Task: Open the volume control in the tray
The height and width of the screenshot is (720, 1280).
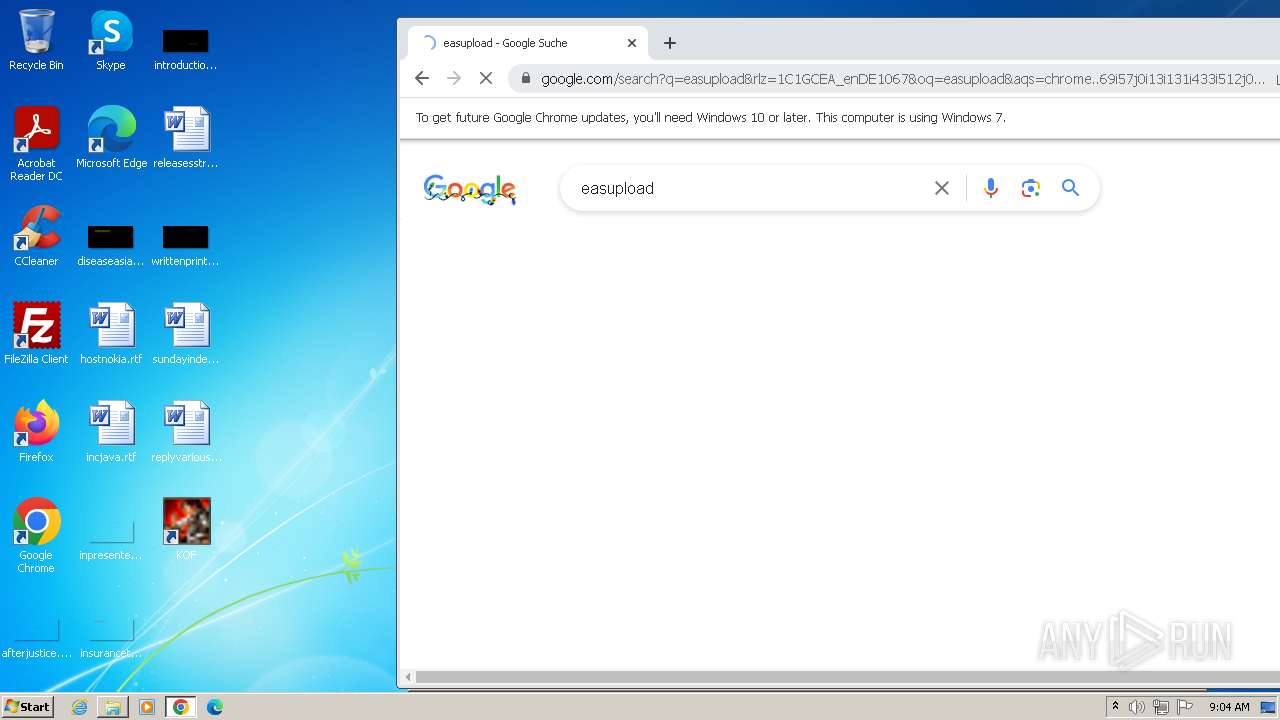Action: pyautogui.click(x=1137, y=707)
